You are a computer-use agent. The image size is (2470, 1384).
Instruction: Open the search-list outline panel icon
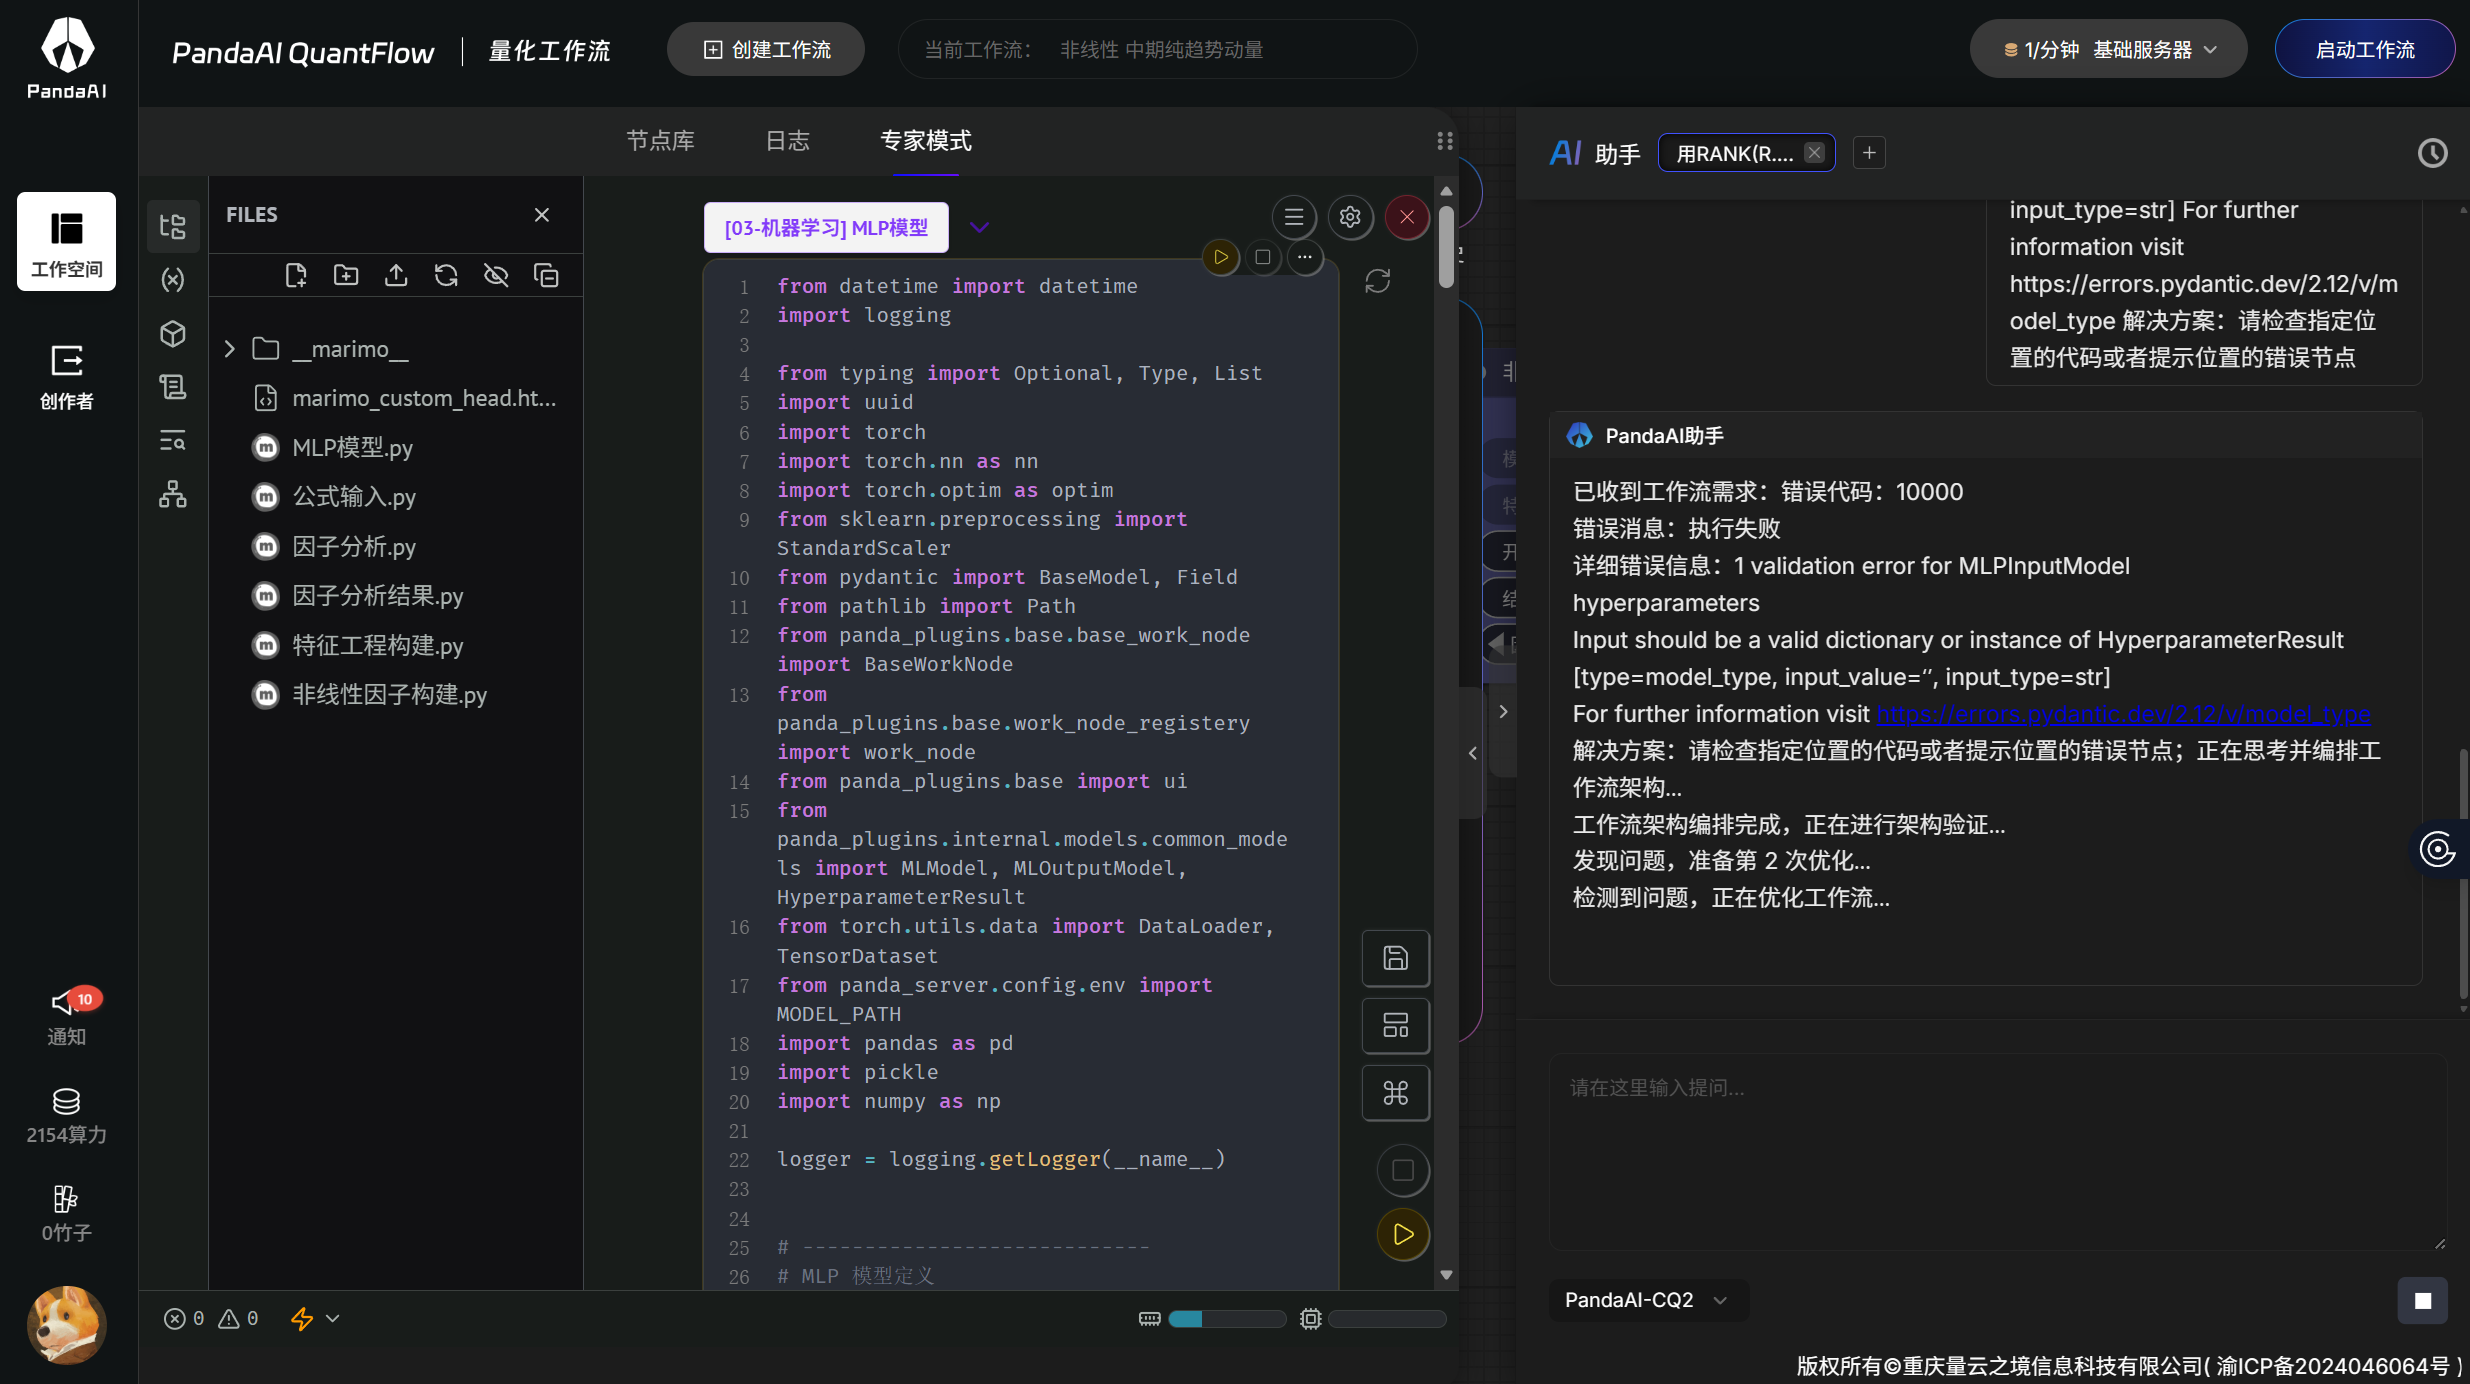pos(173,440)
